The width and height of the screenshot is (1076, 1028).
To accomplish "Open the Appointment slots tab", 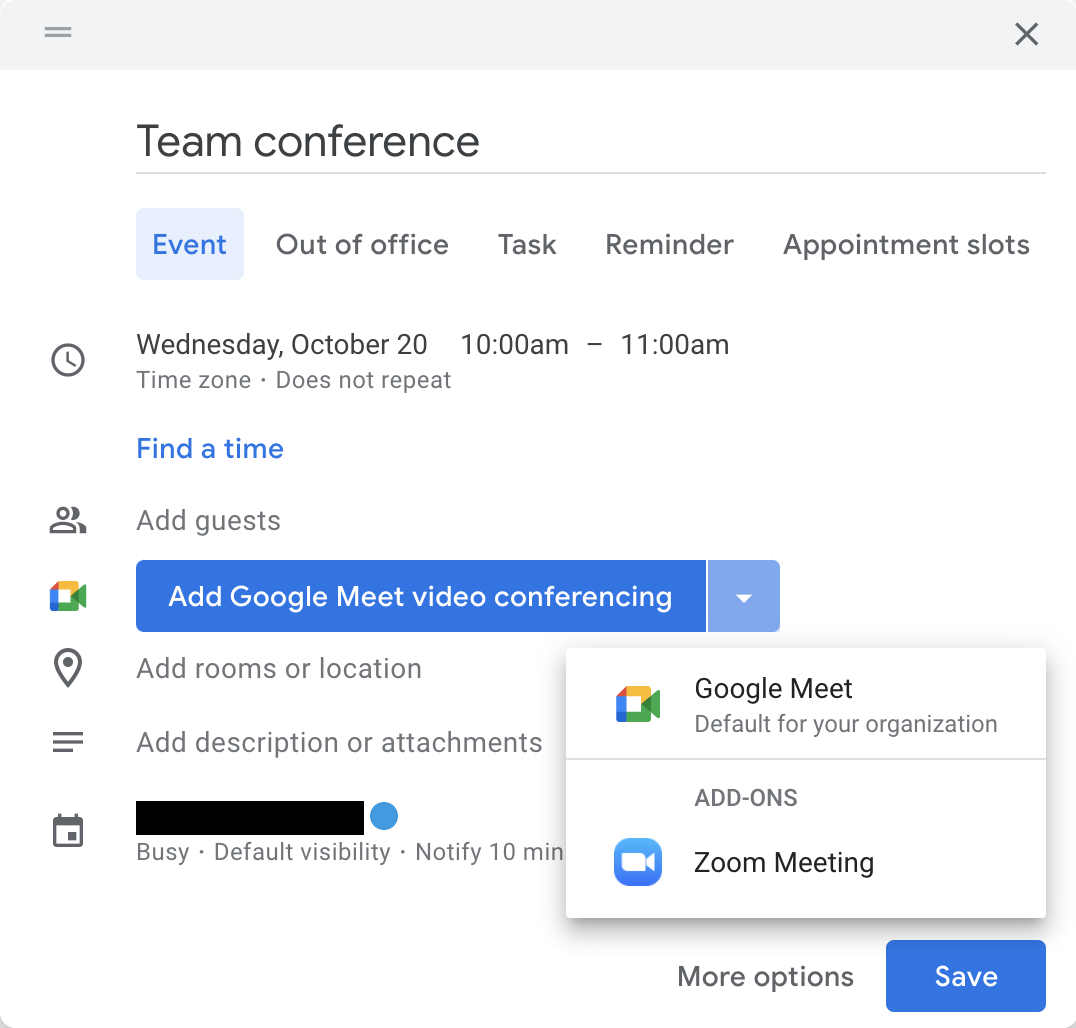I will point(907,244).
